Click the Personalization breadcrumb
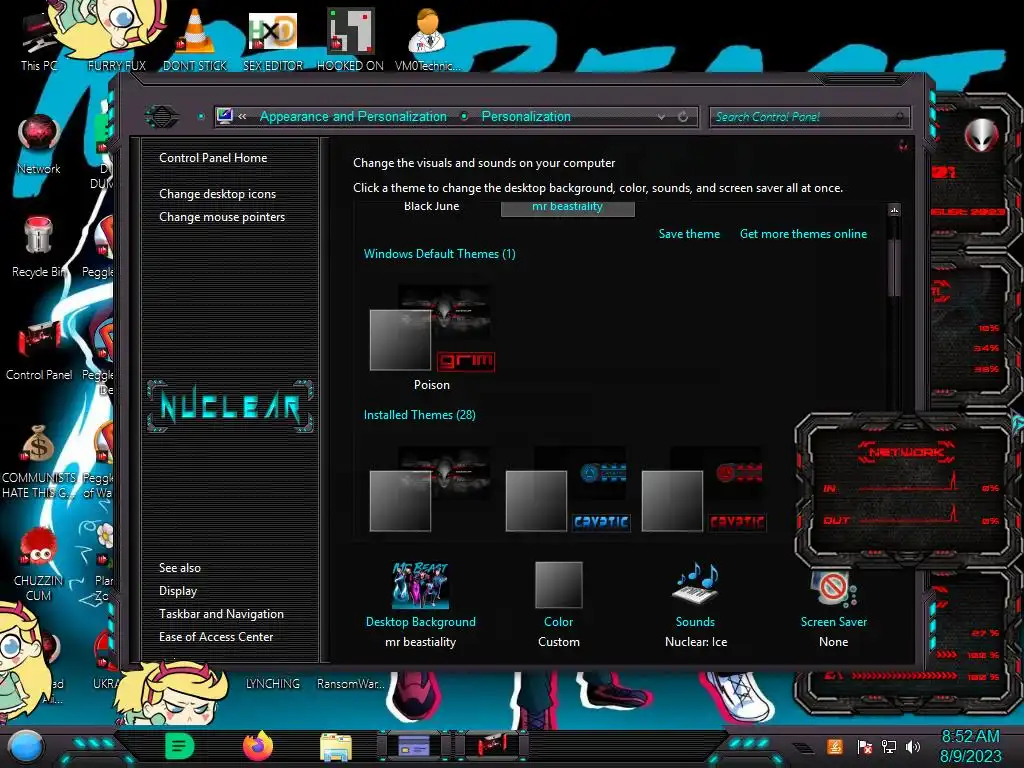 pyautogui.click(x=526, y=116)
